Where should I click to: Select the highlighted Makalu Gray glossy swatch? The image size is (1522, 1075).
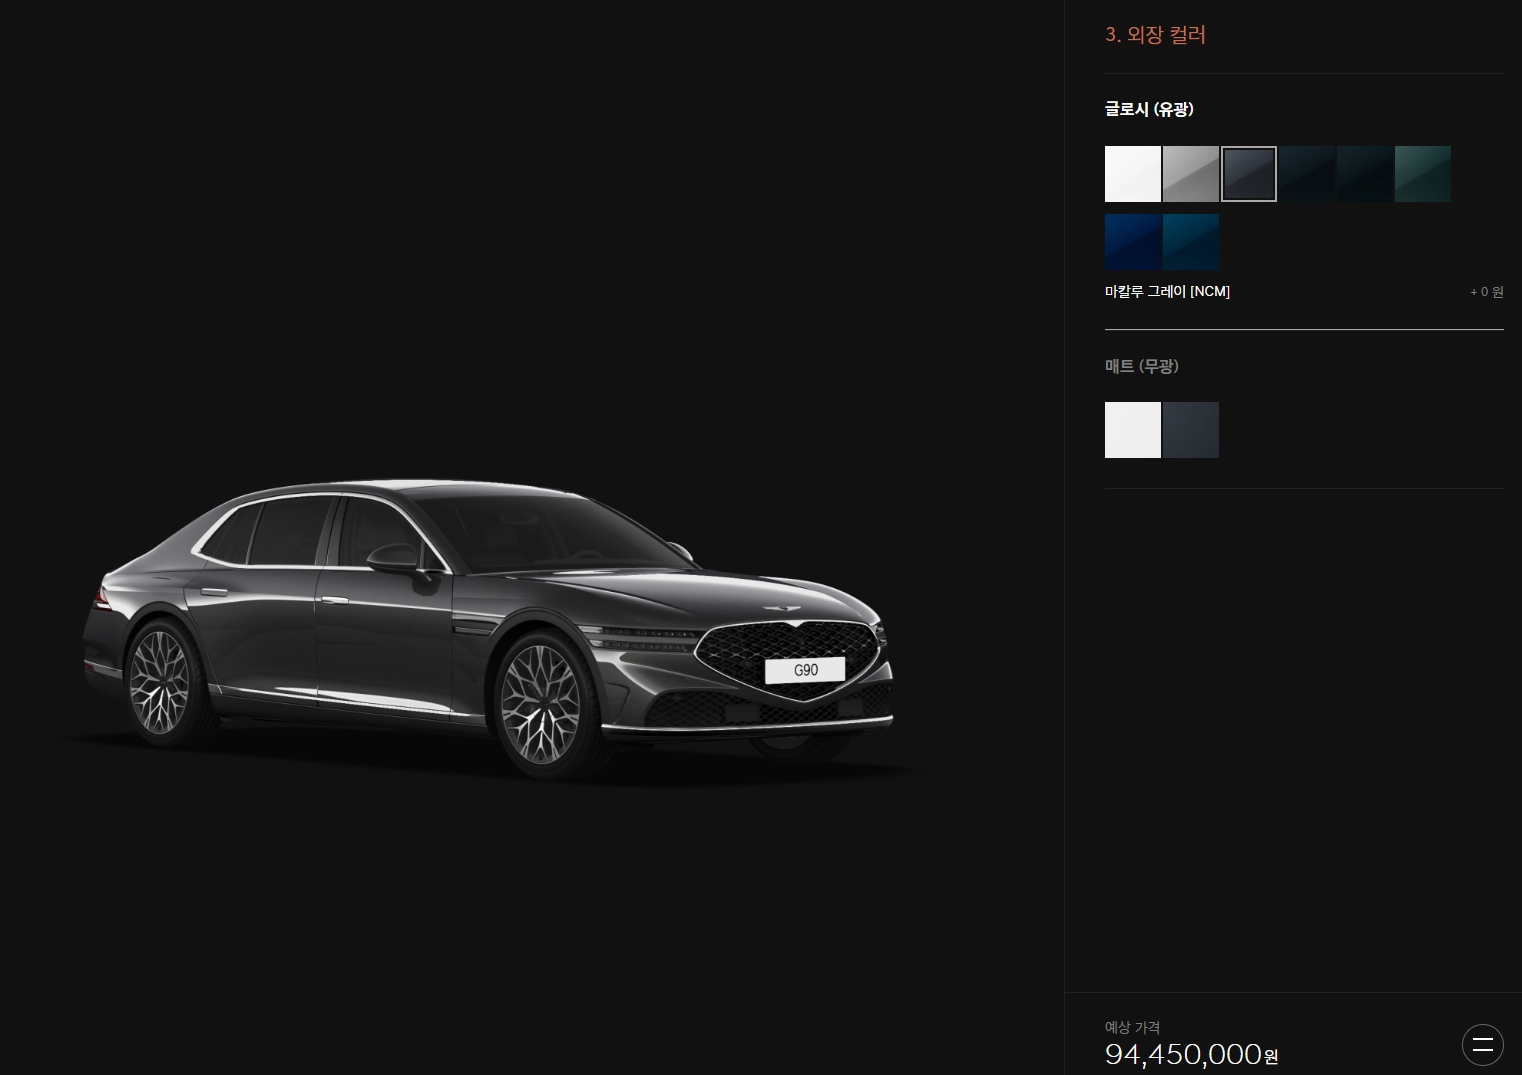point(1249,174)
